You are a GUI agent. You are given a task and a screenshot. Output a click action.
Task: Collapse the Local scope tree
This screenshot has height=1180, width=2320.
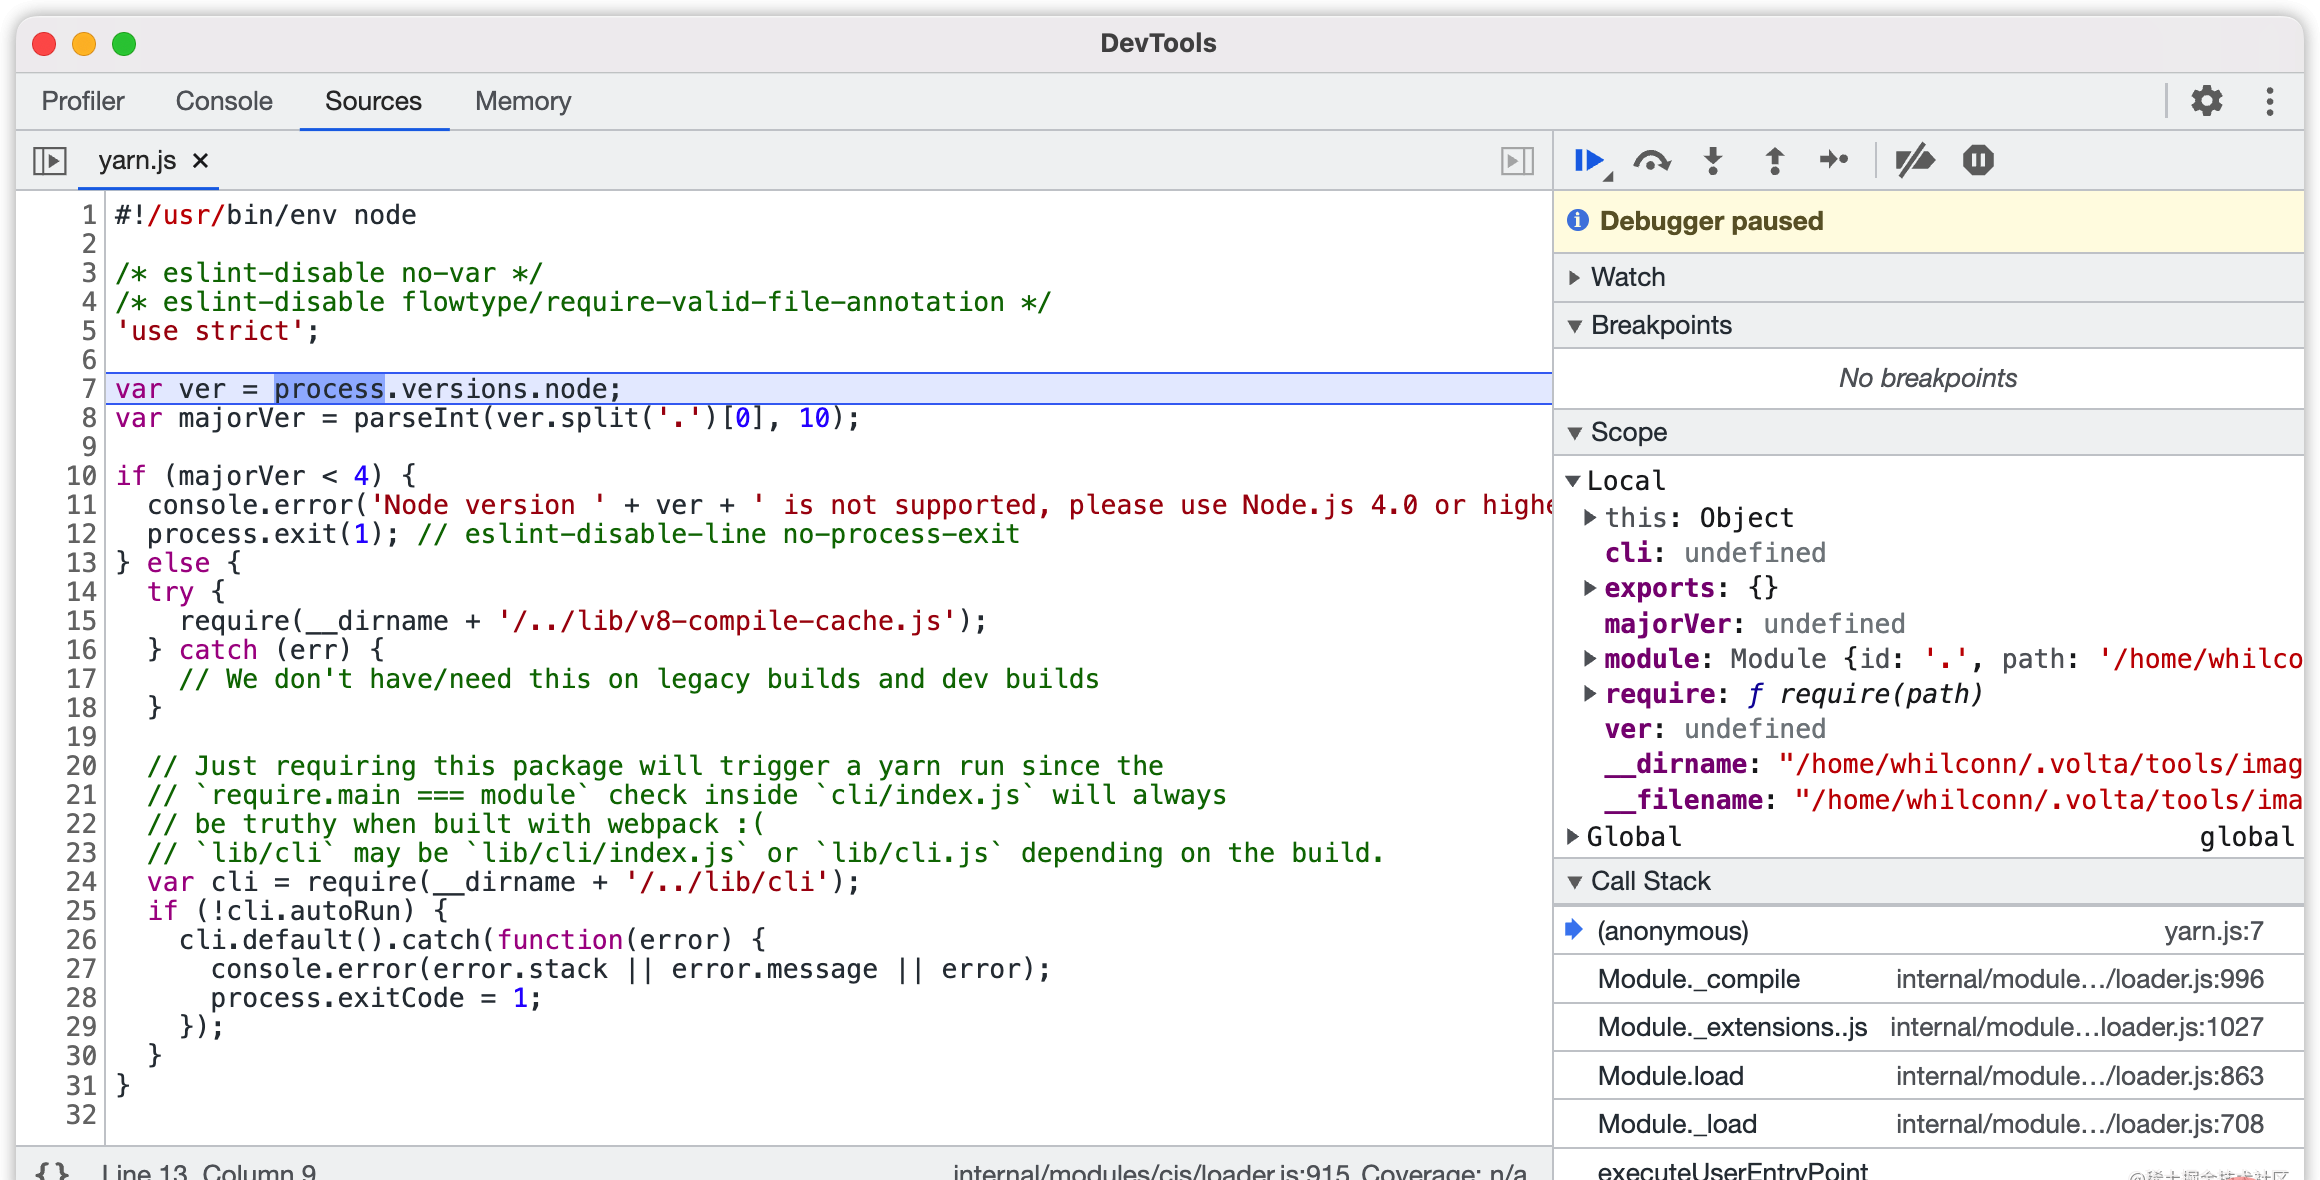pyautogui.click(x=1574, y=481)
